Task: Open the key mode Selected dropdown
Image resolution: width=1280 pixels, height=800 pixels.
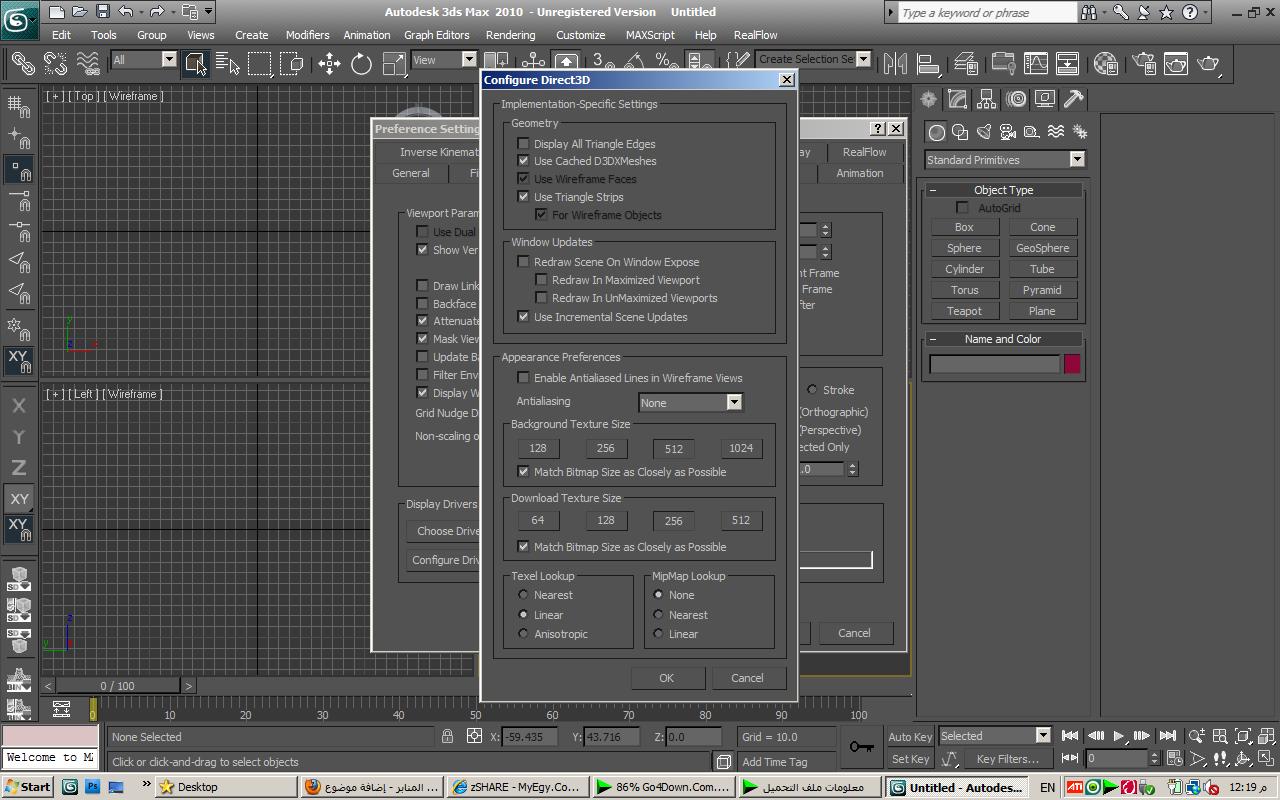Action: [1043, 735]
